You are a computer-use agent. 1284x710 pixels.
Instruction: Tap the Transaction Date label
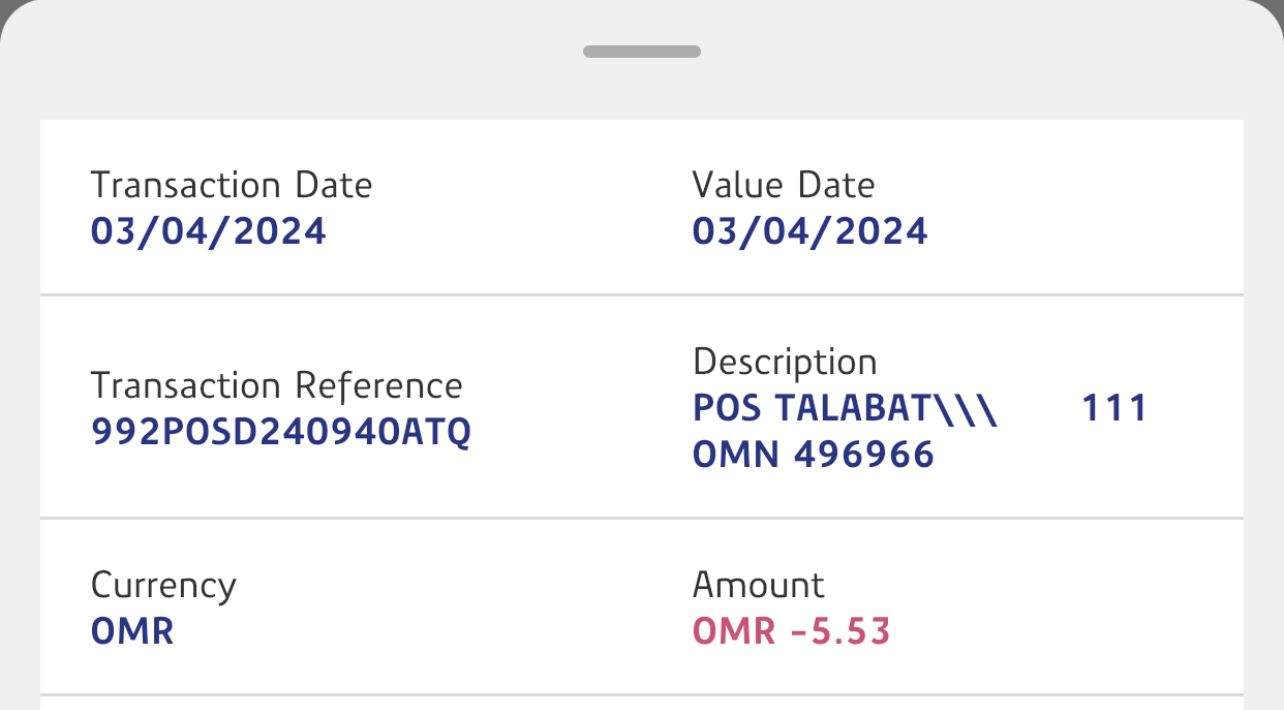[x=231, y=185]
